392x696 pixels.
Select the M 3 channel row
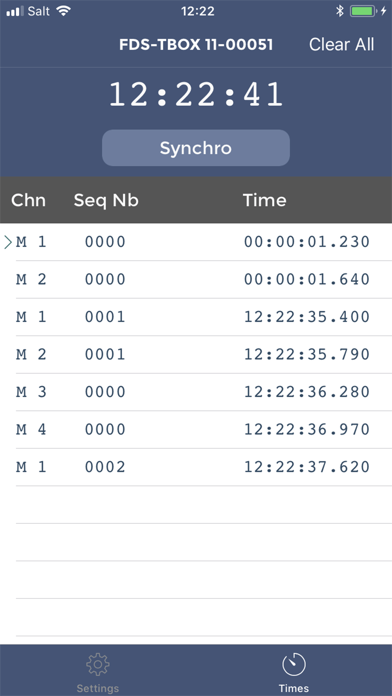click(196, 392)
